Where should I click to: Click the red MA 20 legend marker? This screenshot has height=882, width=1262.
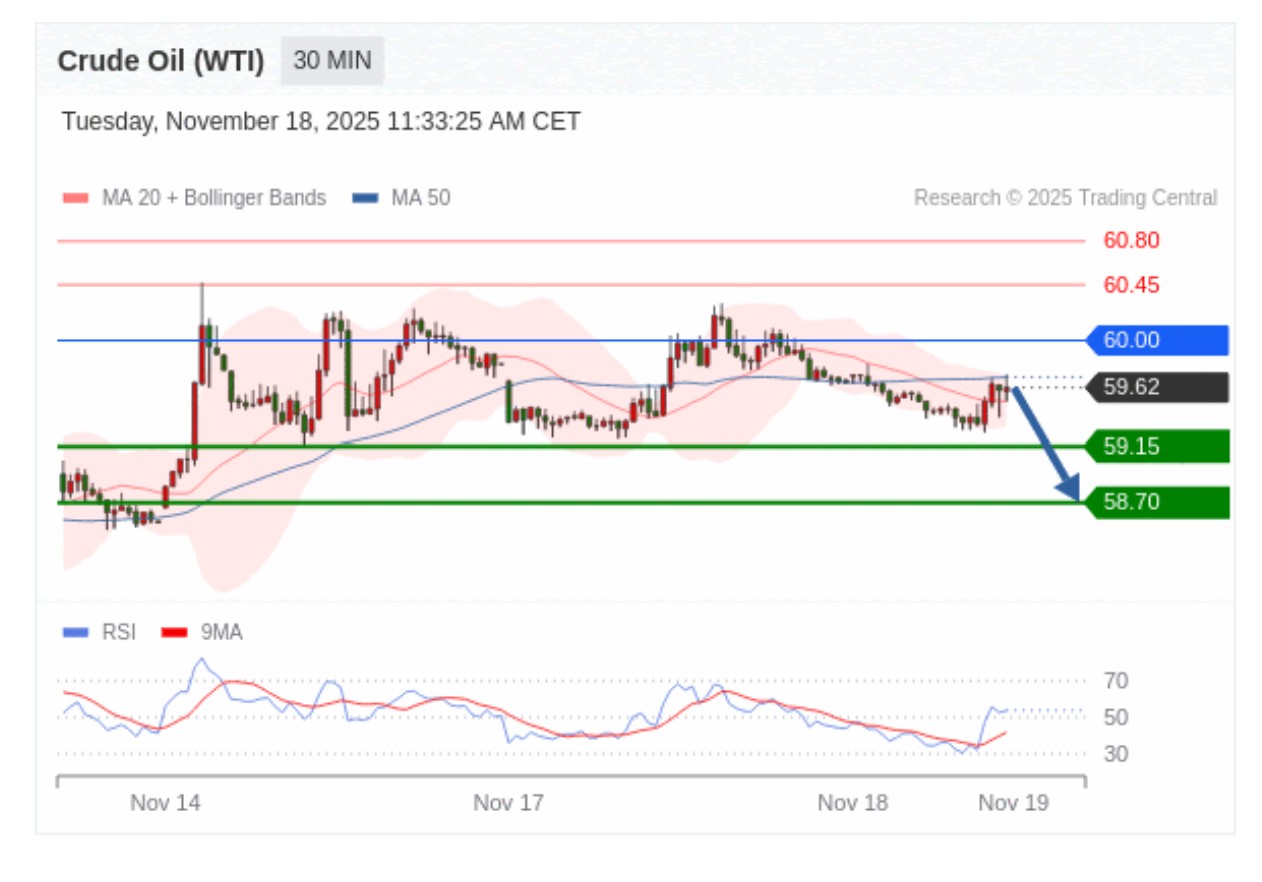[x=76, y=198]
